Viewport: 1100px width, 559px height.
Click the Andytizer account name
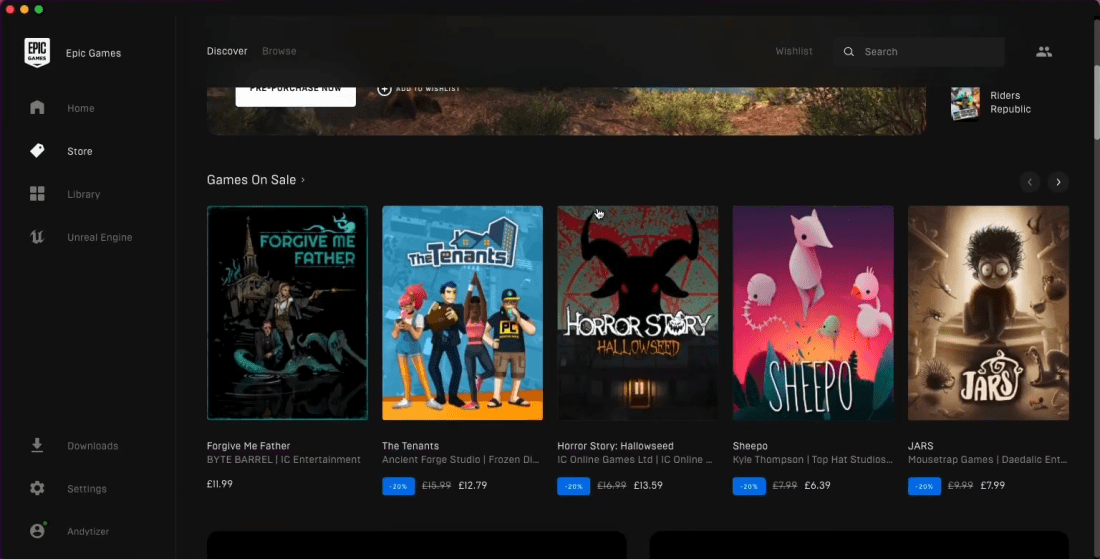(88, 531)
